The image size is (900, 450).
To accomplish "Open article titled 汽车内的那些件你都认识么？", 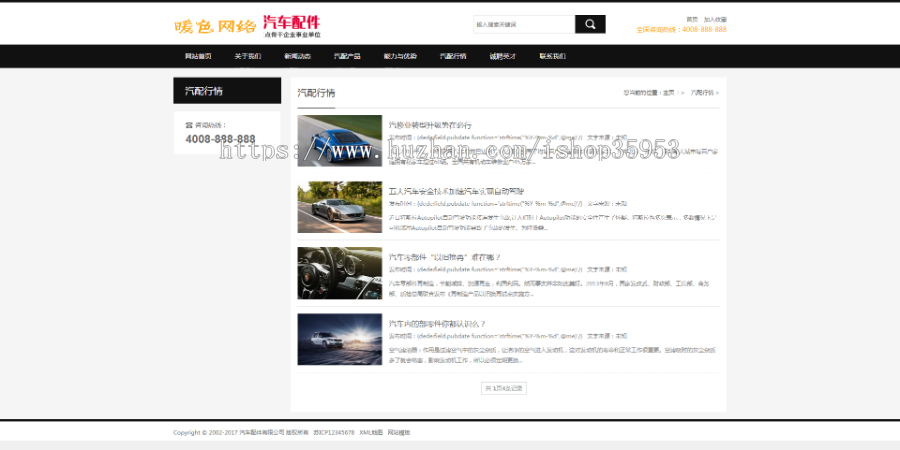I will coord(437,324).
